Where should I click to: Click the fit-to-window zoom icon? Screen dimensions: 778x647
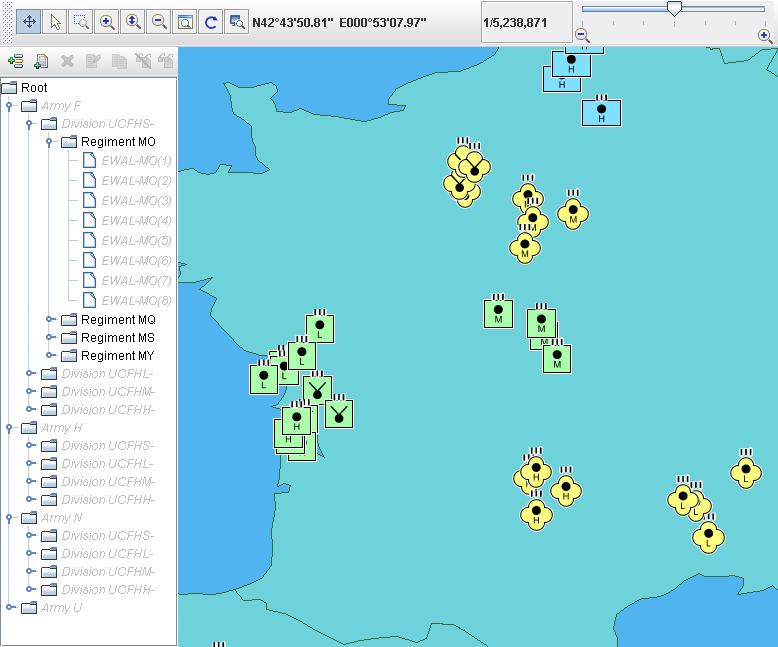pos(185,21)
